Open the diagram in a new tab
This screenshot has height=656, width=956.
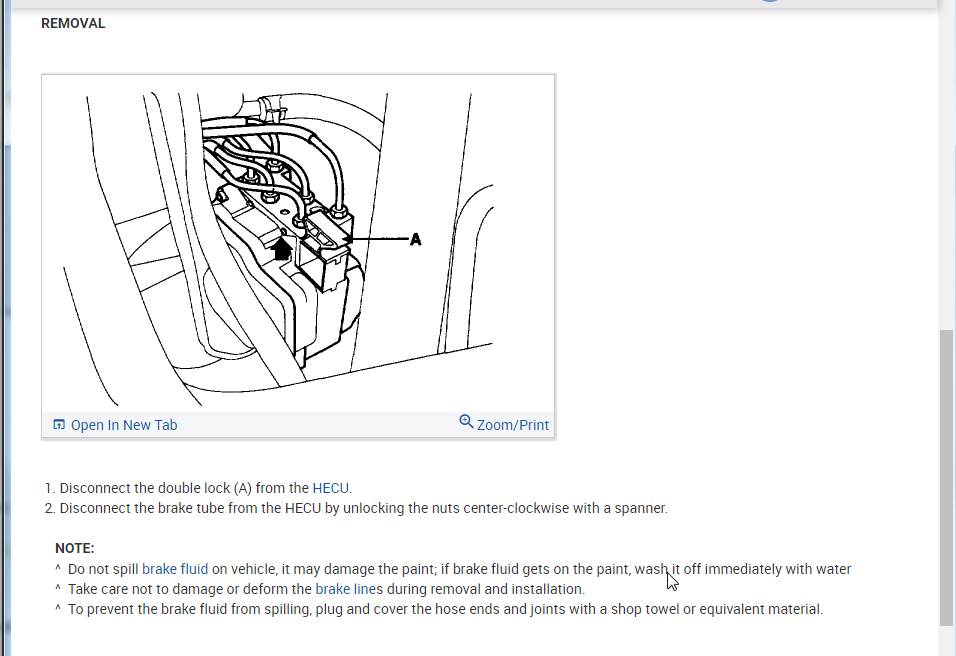tap(115, 425)
